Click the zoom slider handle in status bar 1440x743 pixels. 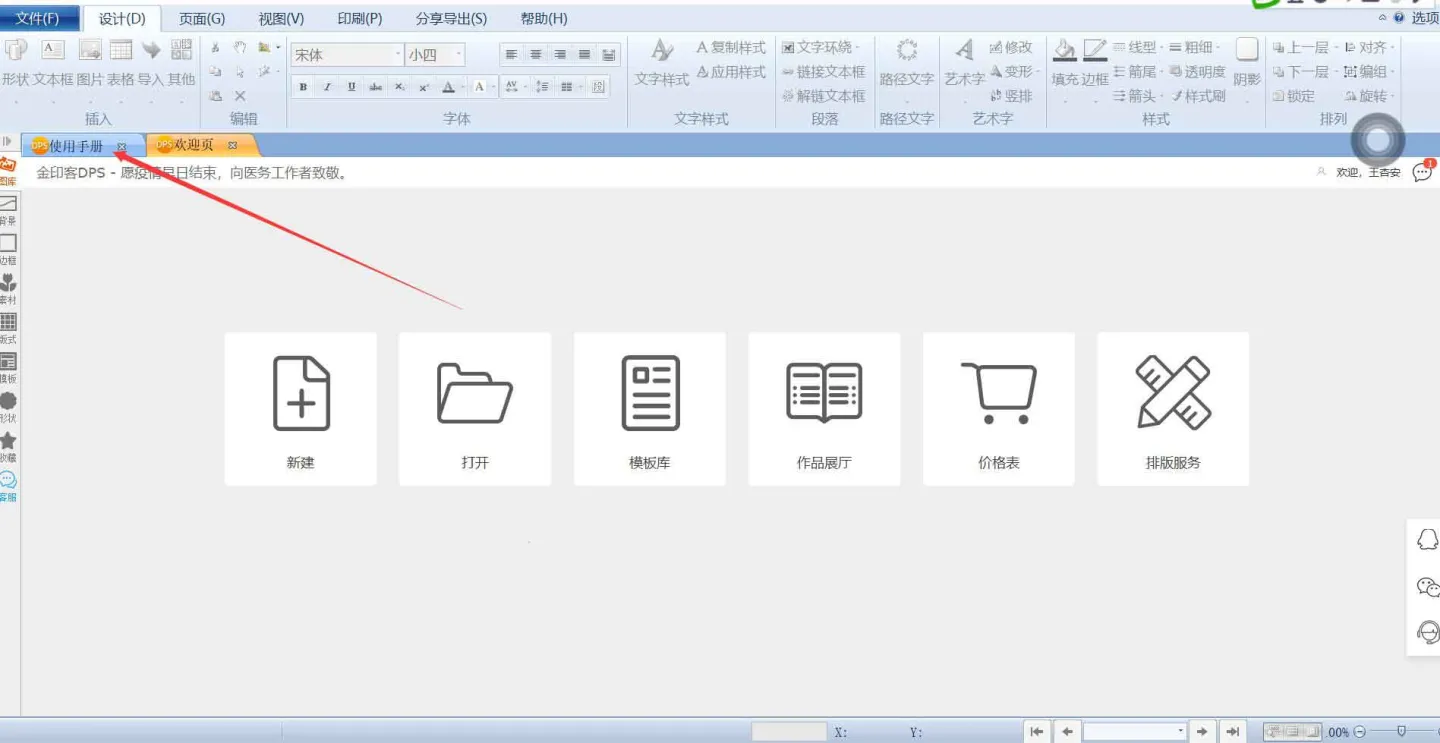(1401, 732)
